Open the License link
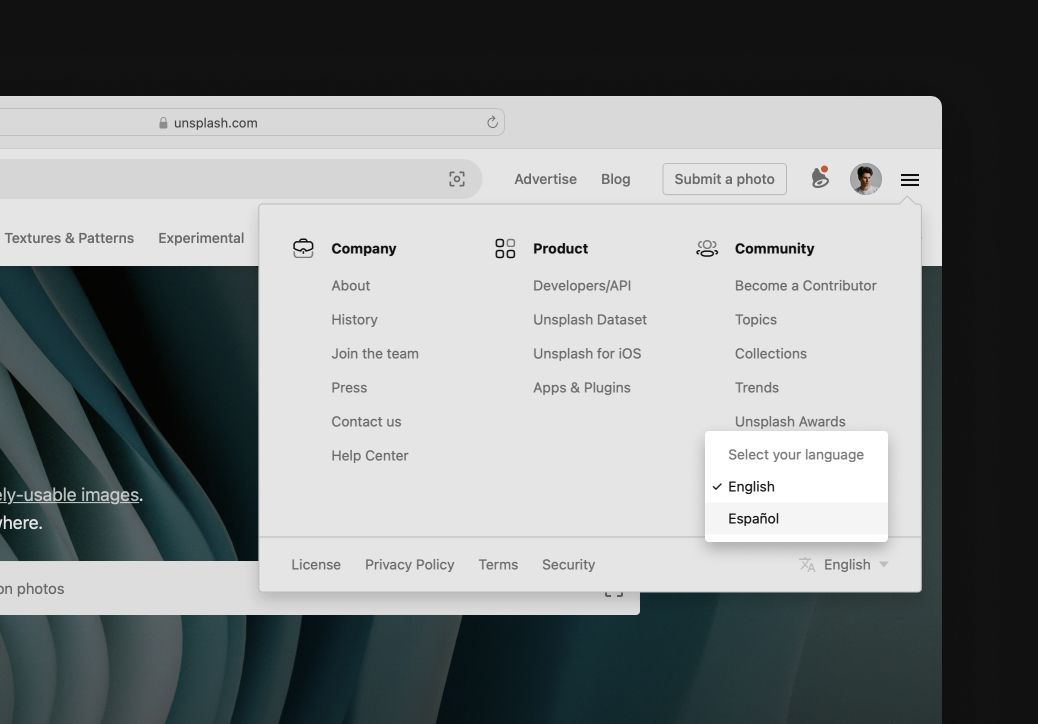 point(316,565)
